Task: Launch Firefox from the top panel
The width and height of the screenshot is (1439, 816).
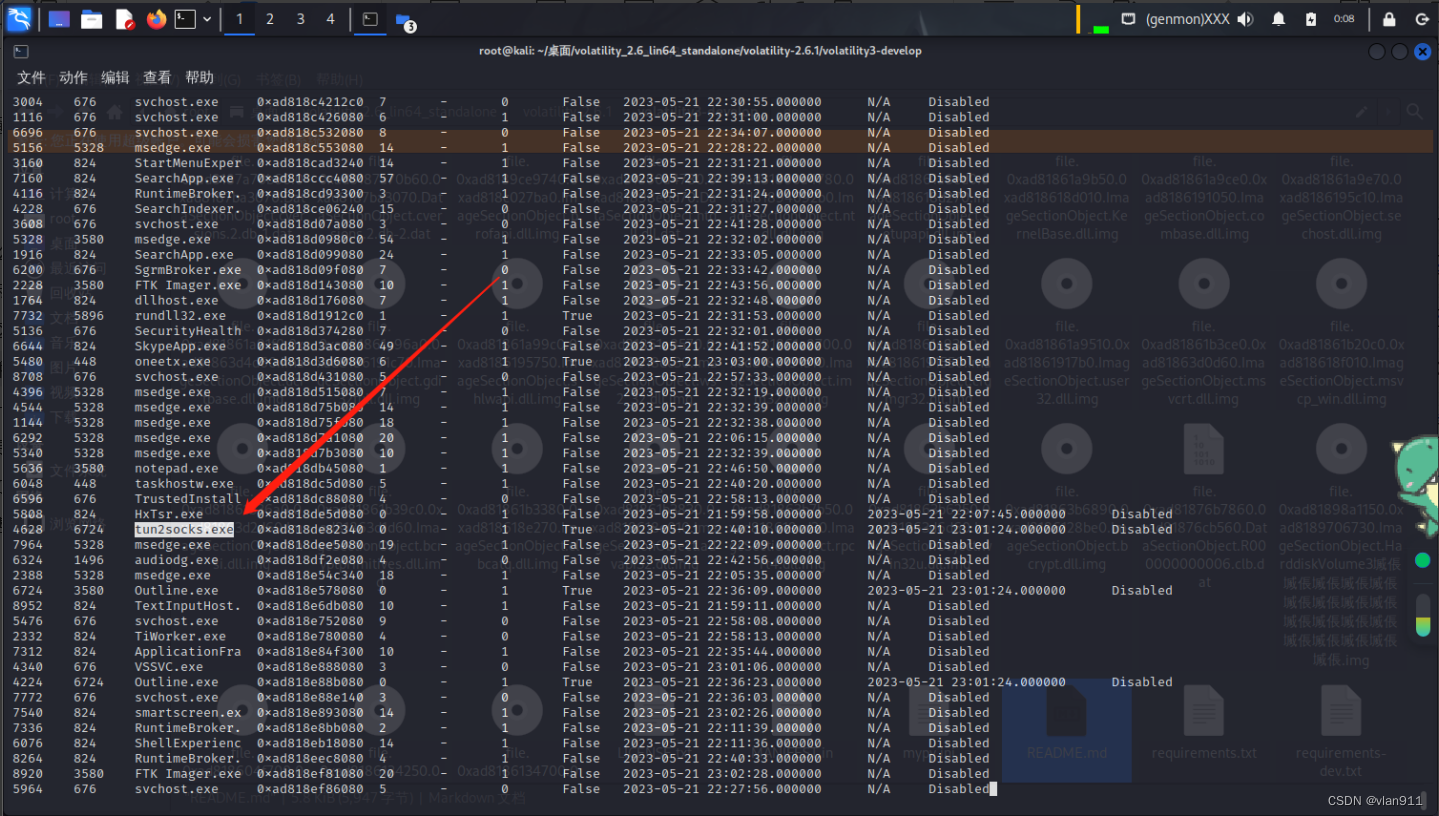Action: click(156, 19)
